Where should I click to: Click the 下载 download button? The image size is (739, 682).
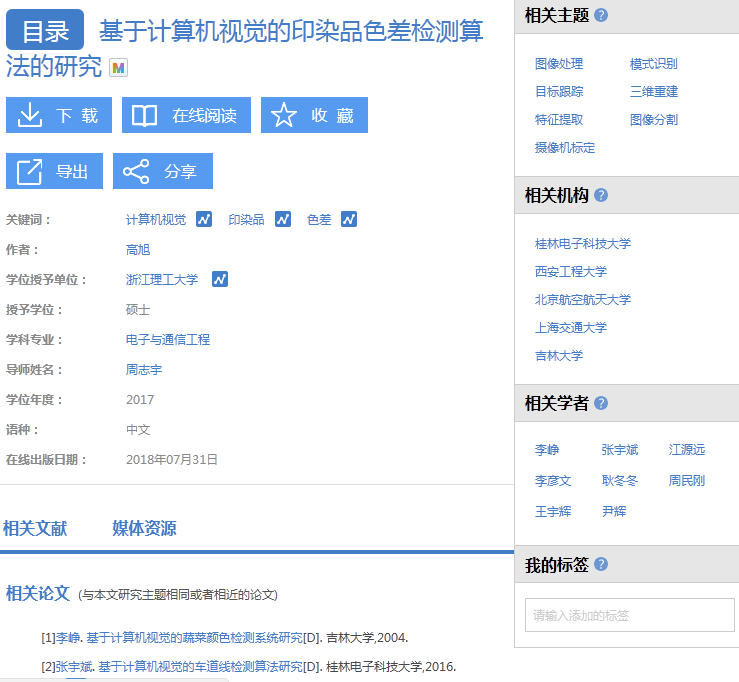tap(59, 115)
